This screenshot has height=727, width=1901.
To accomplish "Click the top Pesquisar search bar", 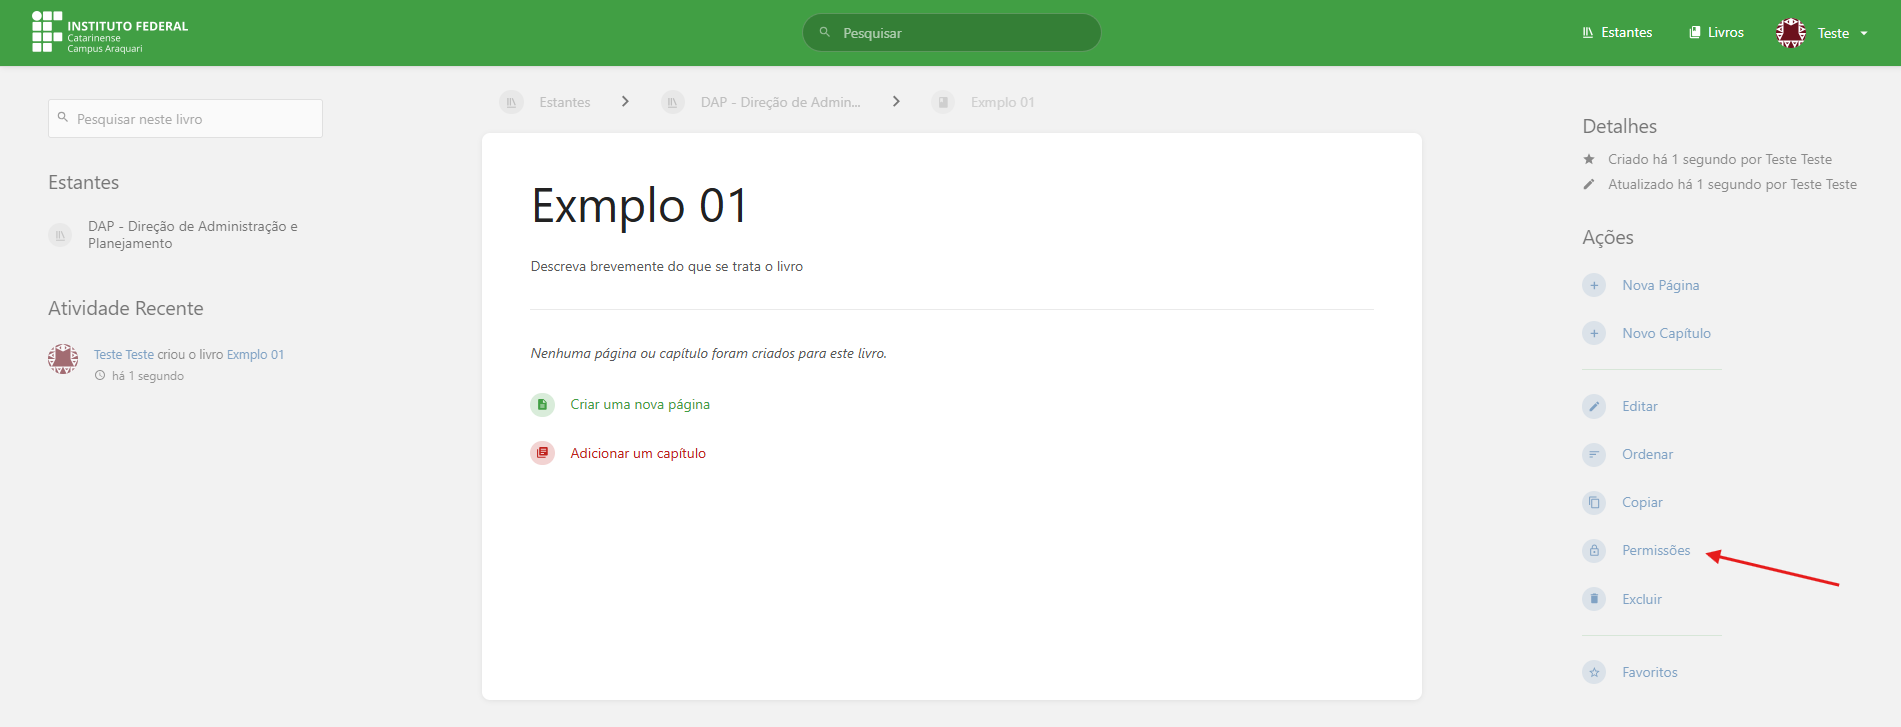I will tap(951, 33).
